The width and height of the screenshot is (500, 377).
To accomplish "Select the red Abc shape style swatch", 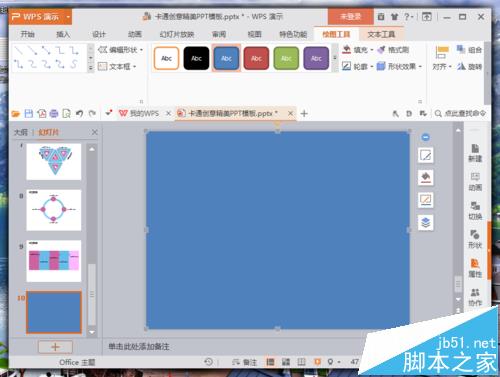I will [x=256, y=59].
